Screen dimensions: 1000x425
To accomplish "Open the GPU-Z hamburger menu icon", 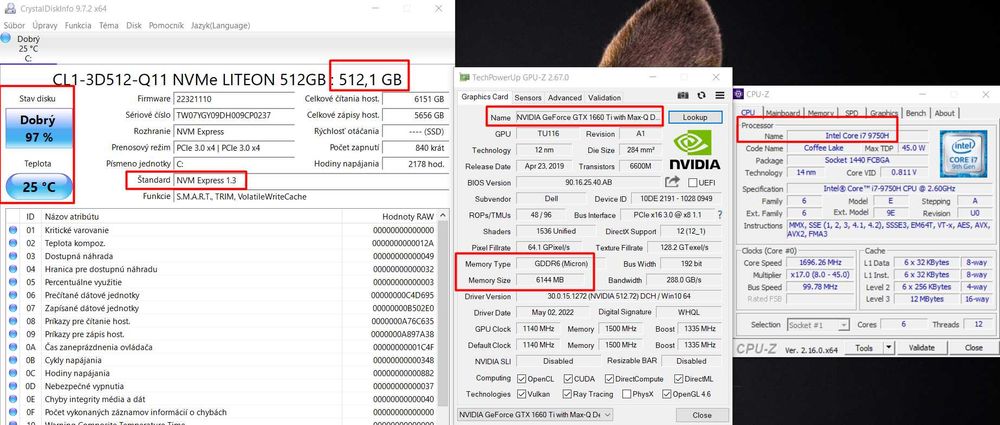I will pos(720,95).
